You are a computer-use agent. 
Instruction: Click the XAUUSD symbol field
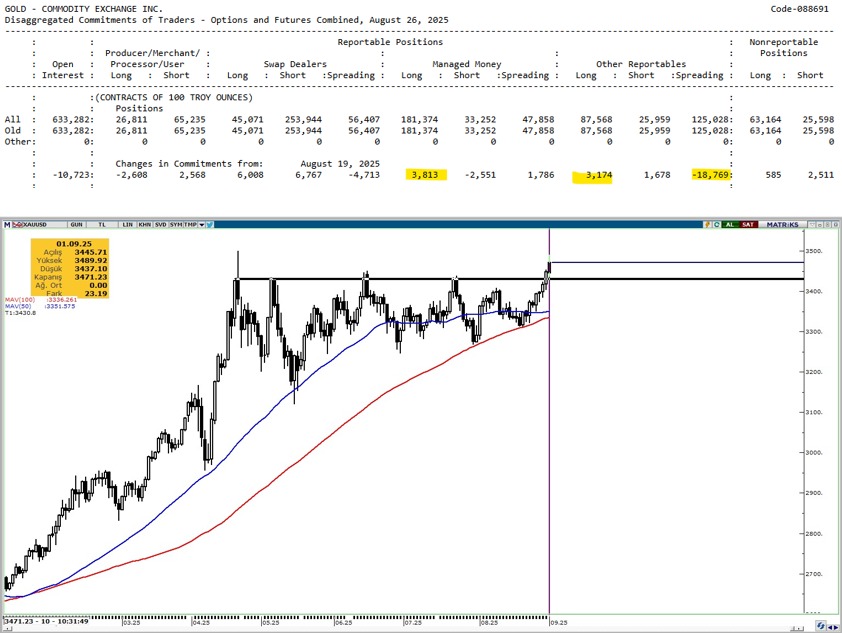(x=45, y=224)
